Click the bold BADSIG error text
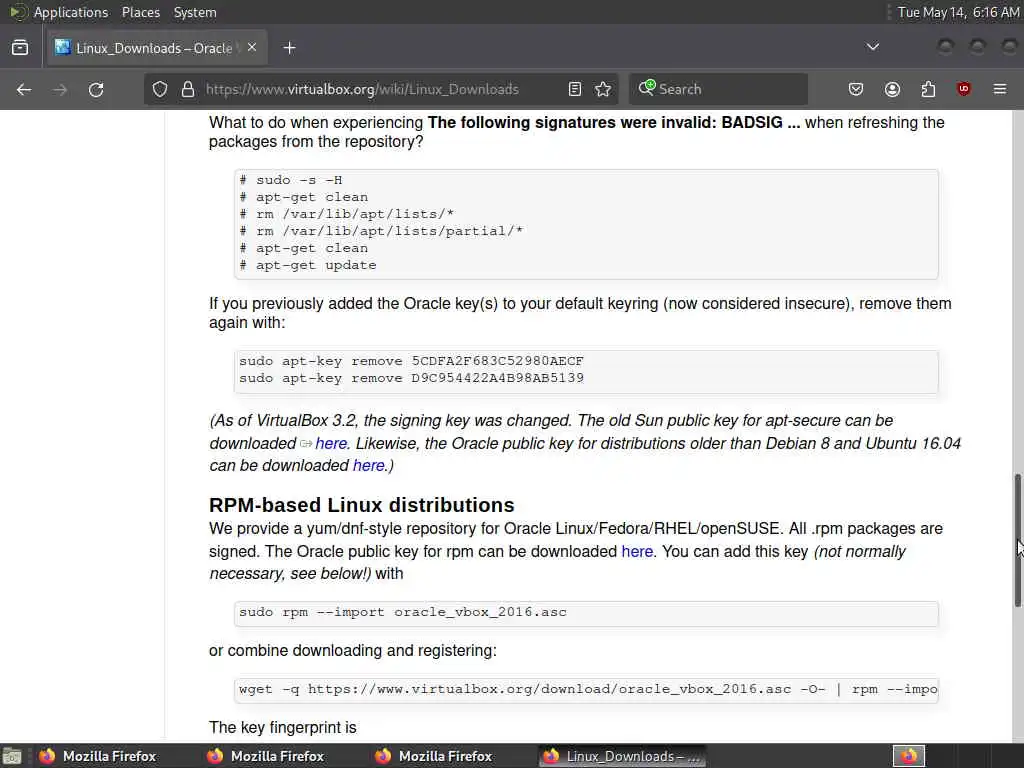The width and height of the screenshot is (1024, 768). pos(613,123)
